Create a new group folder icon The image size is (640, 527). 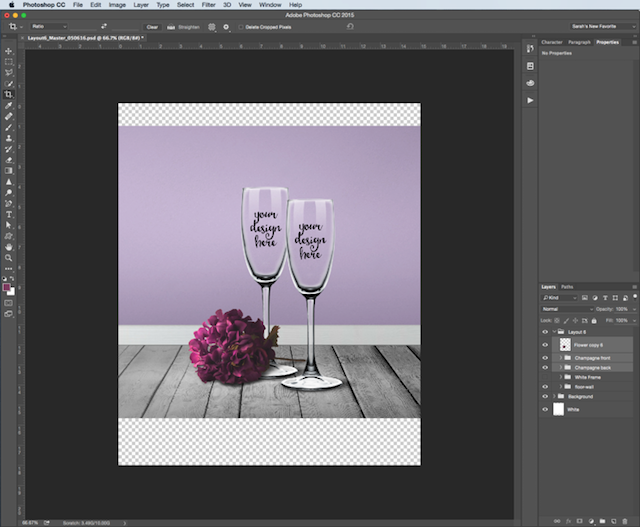pyautogui.click(x=602, y=521)
